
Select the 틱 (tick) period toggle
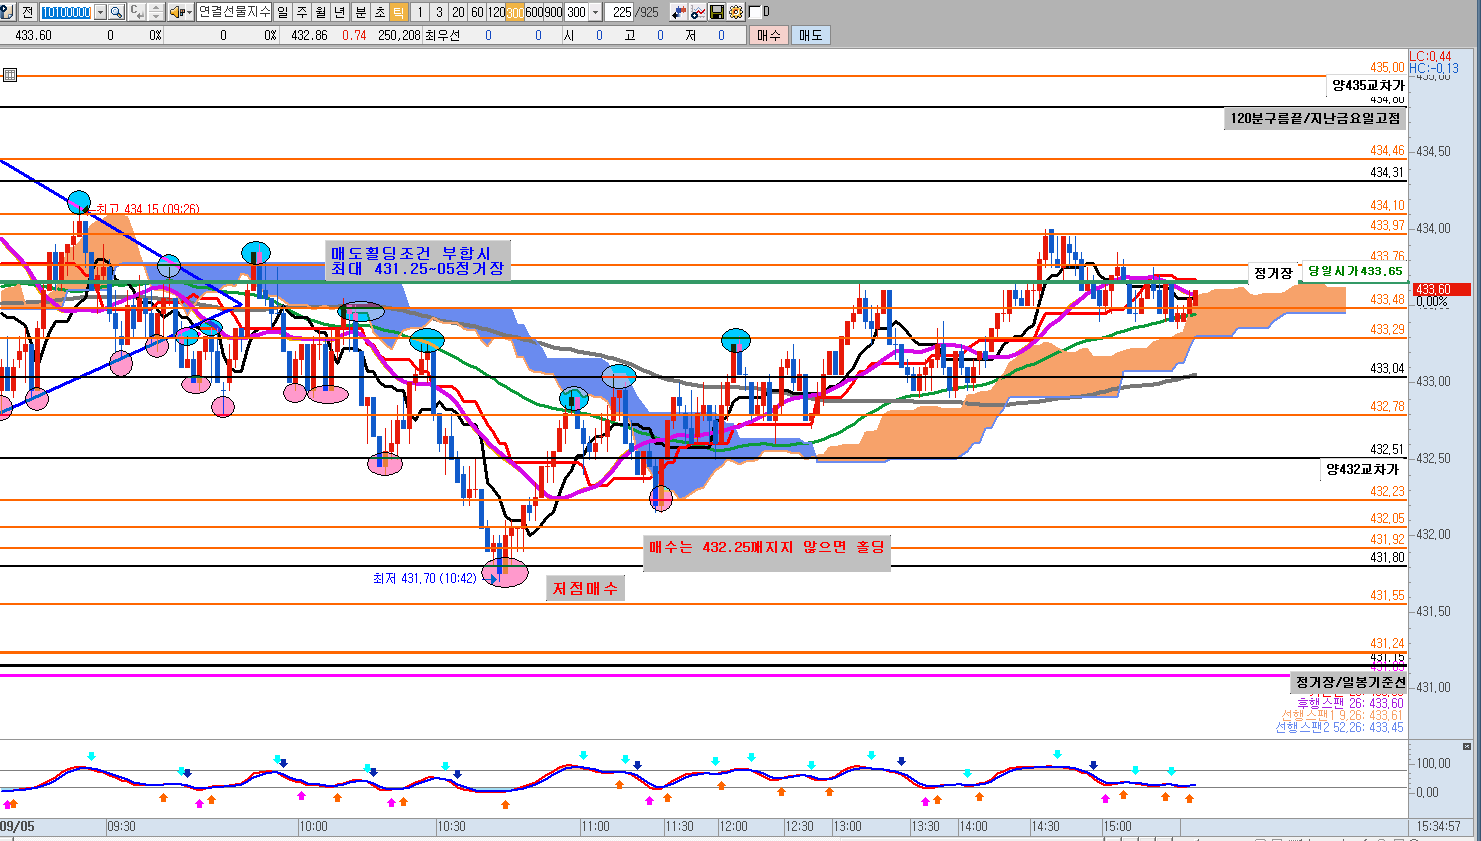[x=398, y=12]
